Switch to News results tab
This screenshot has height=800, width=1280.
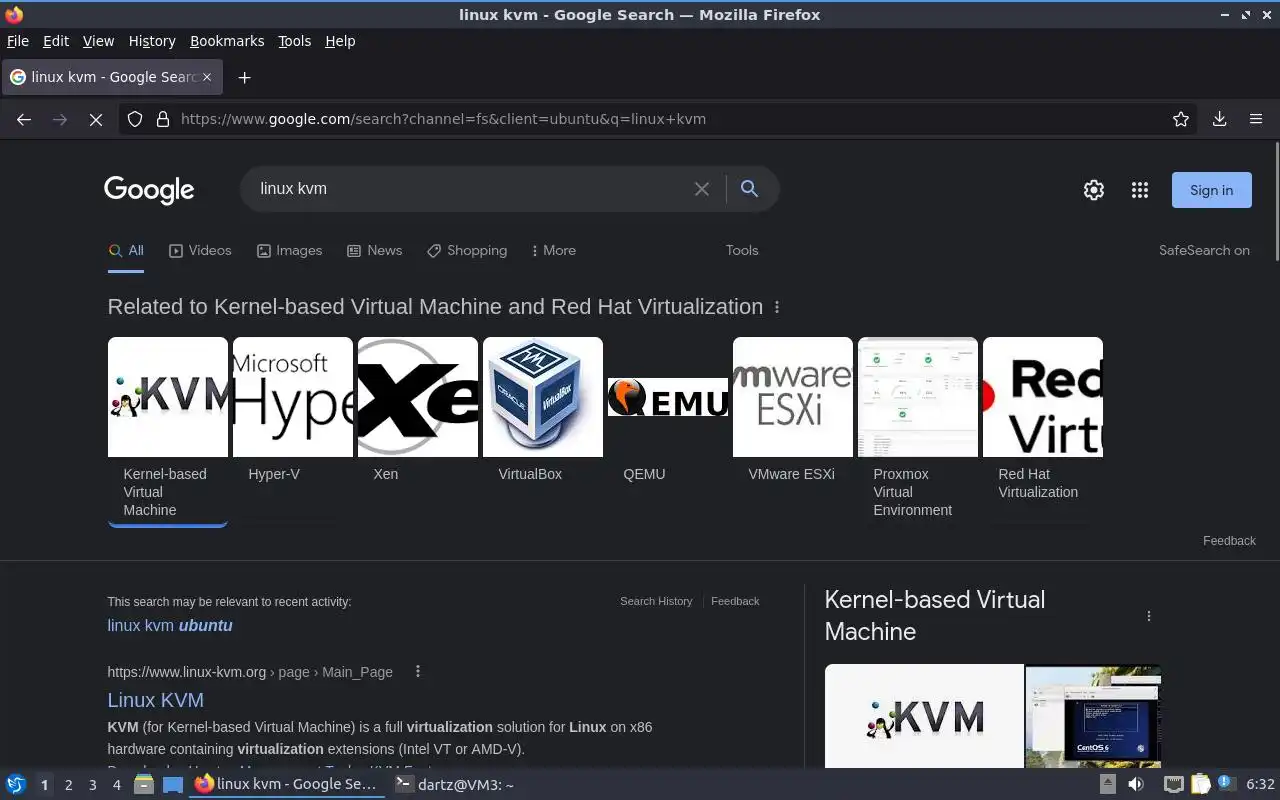[x=375, y=251]
